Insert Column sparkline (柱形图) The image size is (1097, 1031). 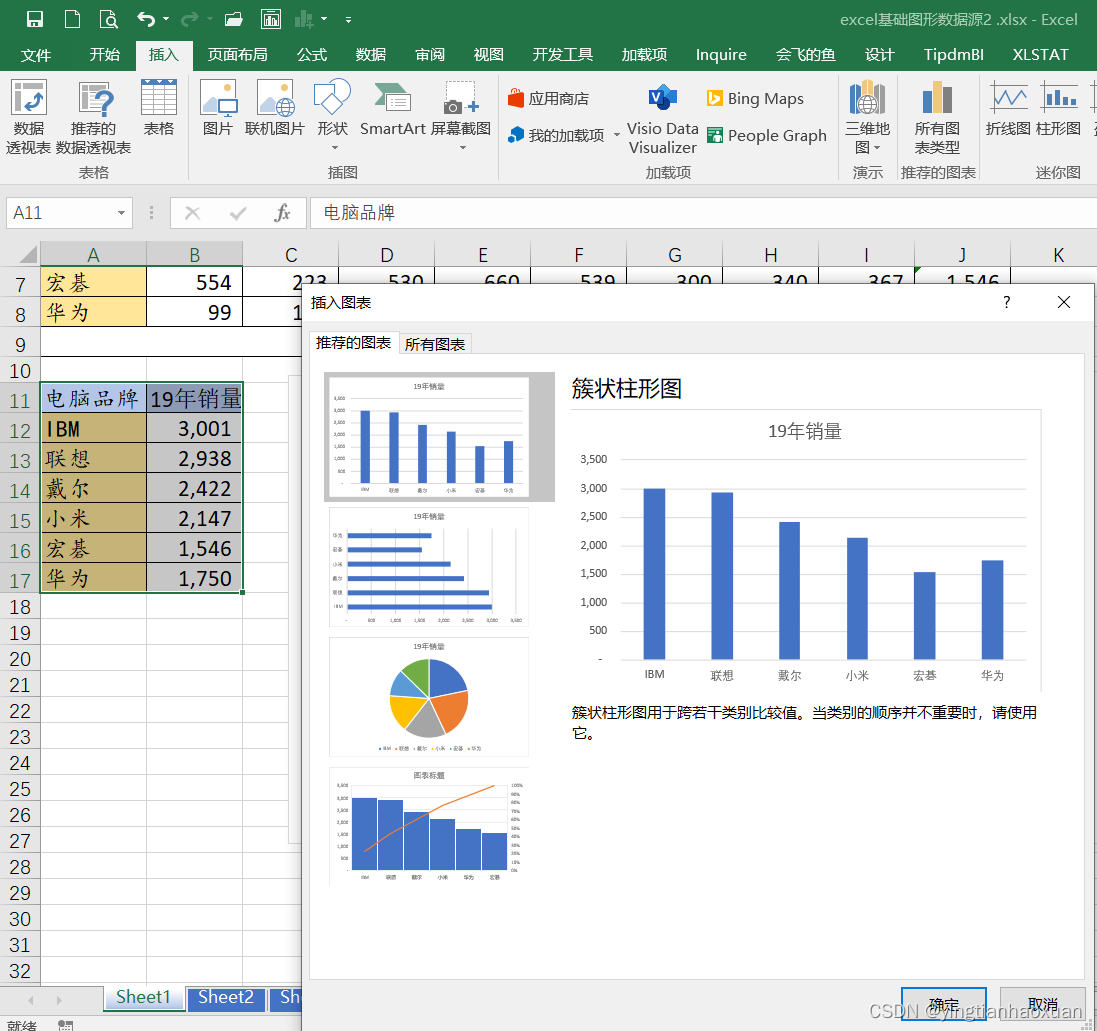pyautogui.click(x=1059, y=108)
